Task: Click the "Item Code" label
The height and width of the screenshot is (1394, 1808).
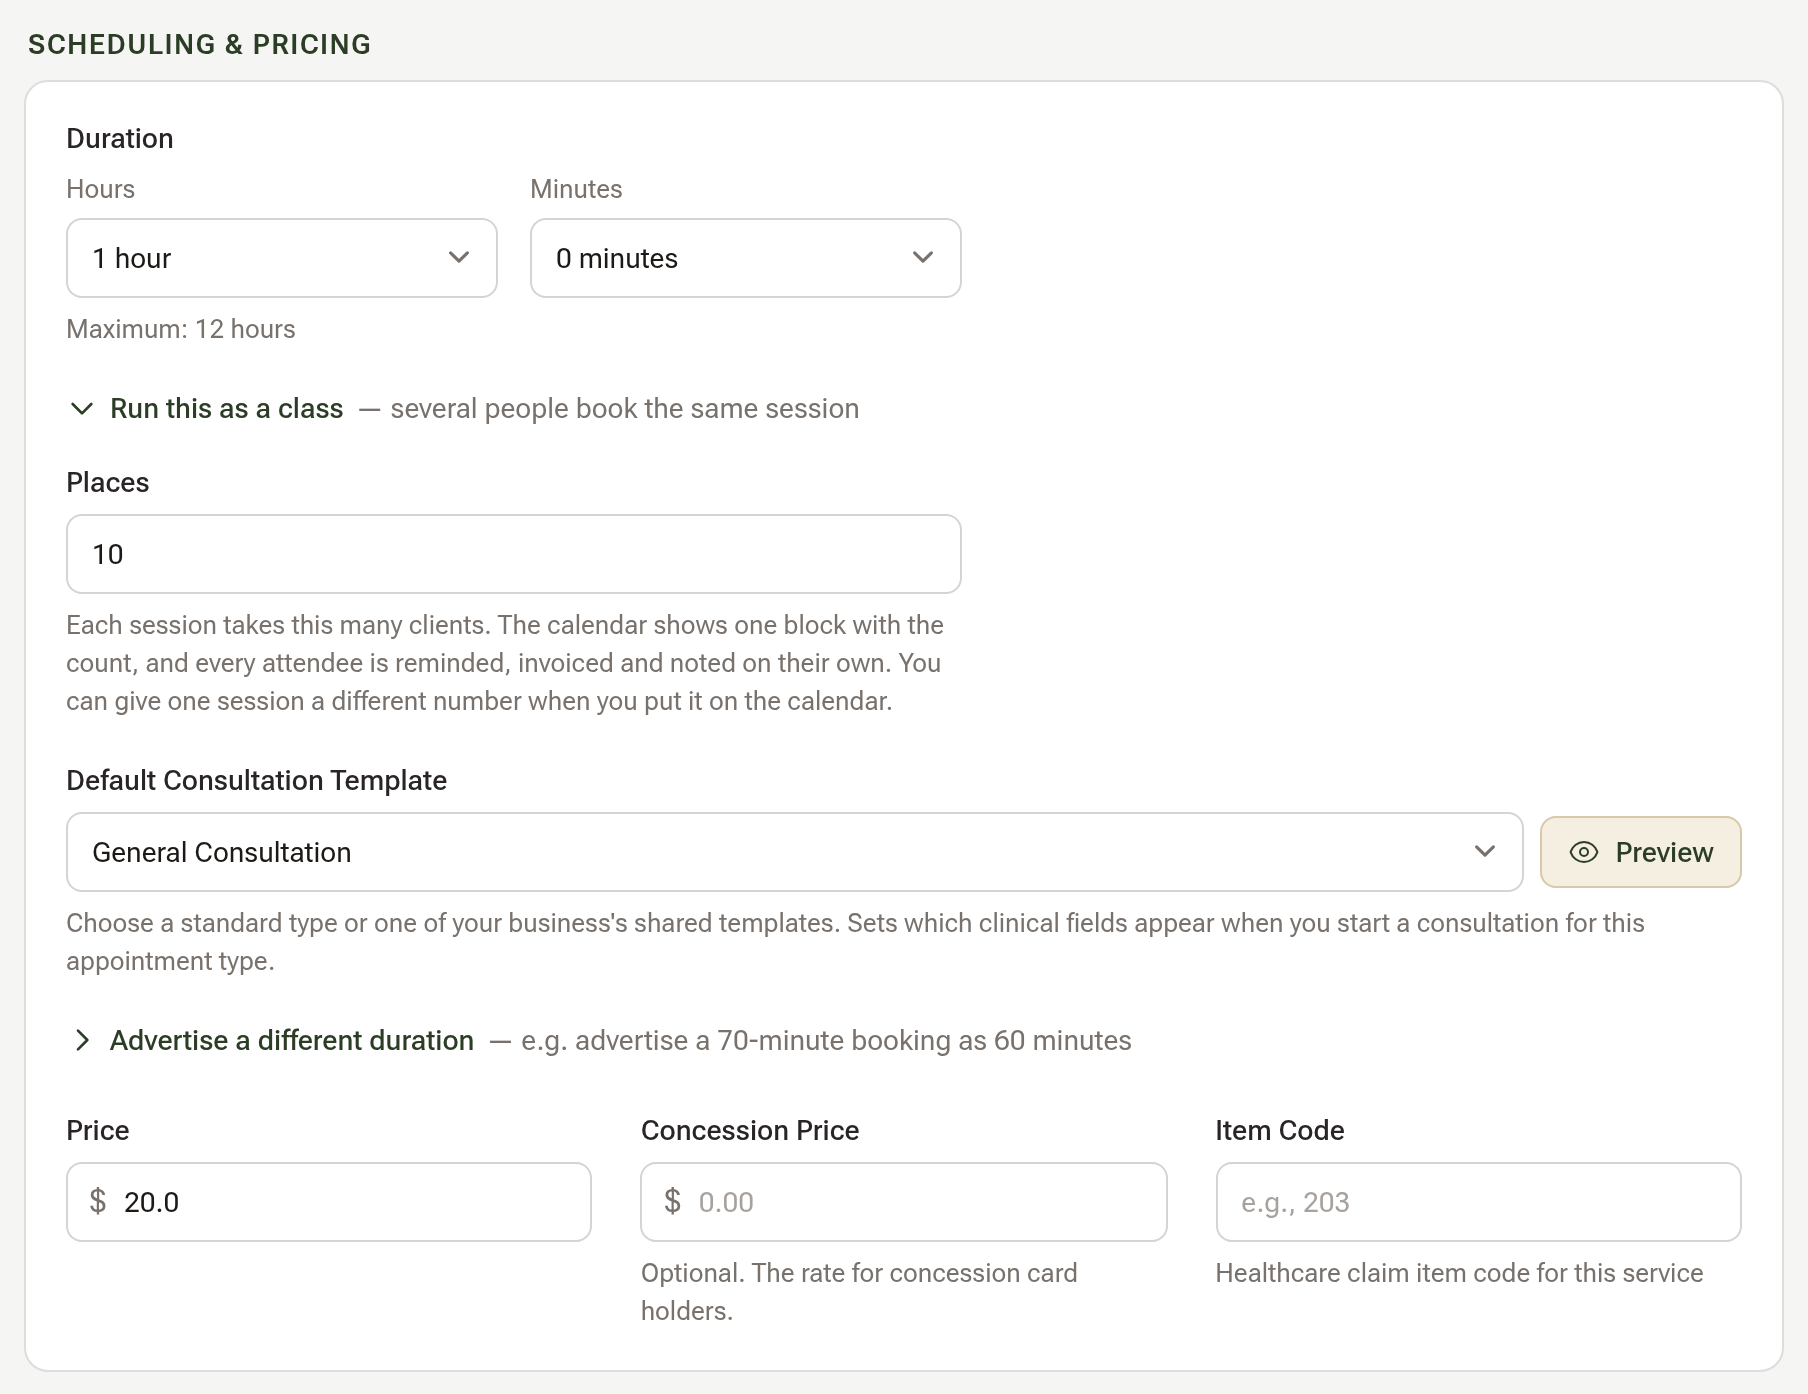Action: 1280,1130
